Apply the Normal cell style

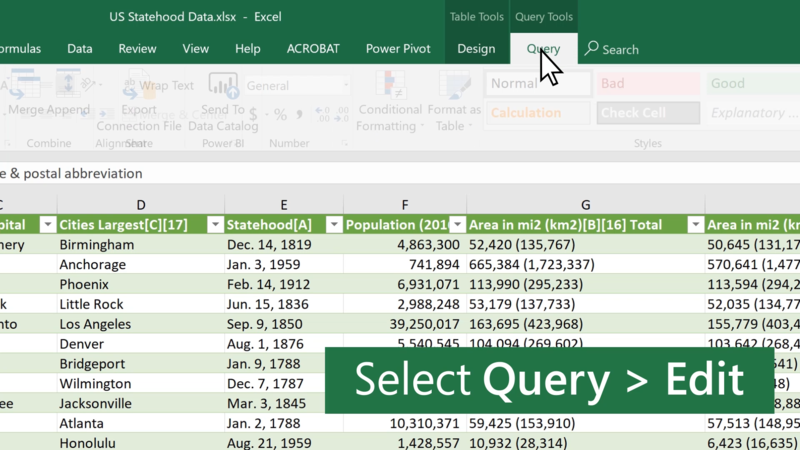pos(538,83)
